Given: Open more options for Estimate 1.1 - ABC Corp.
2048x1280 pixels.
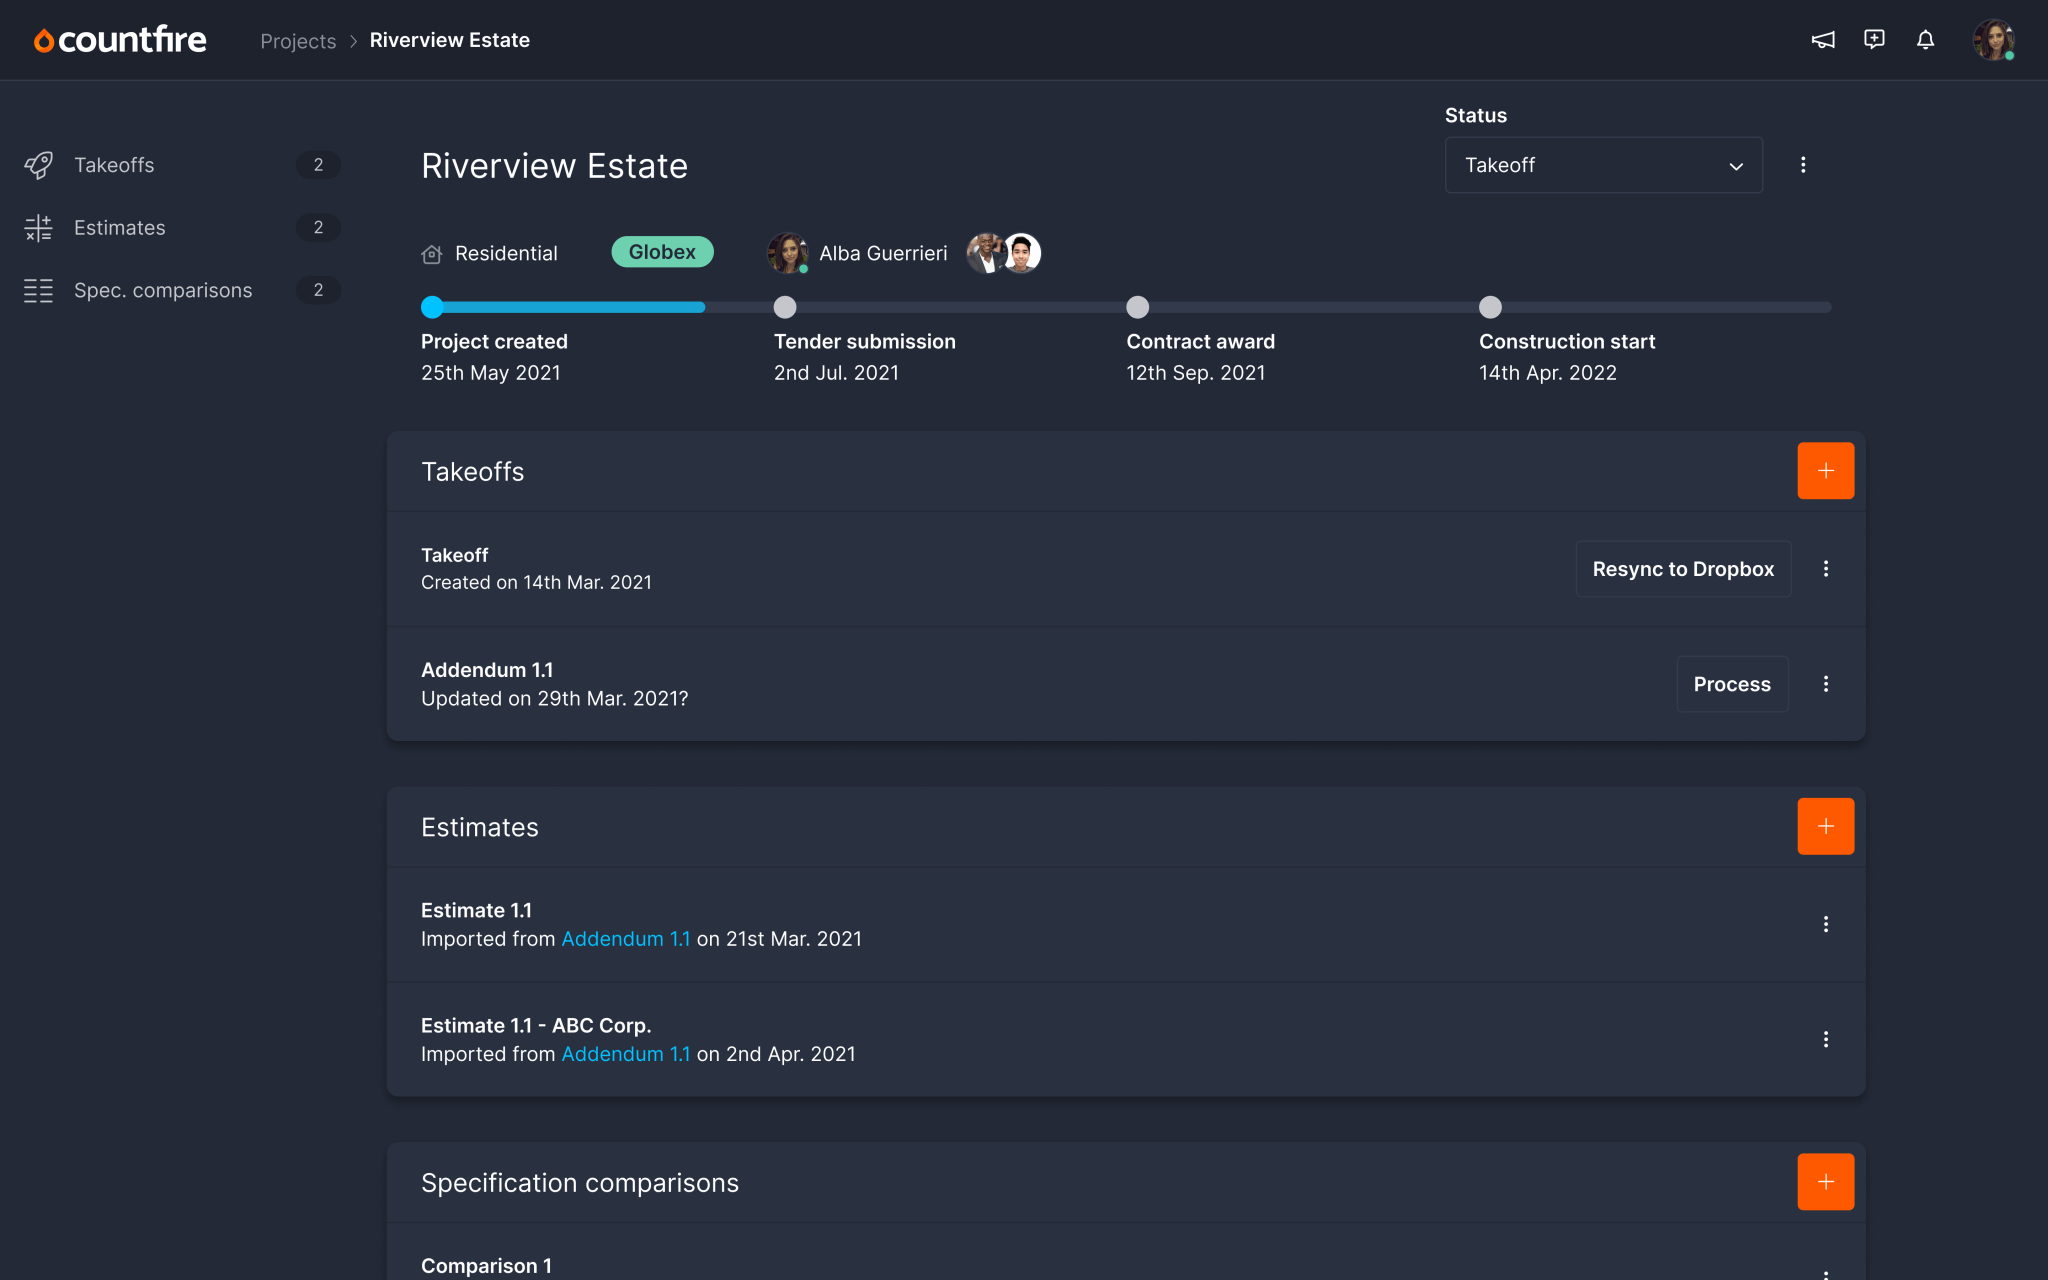Looking at the screenshot, I should pyautogui.click(x=1825, y=1040).
